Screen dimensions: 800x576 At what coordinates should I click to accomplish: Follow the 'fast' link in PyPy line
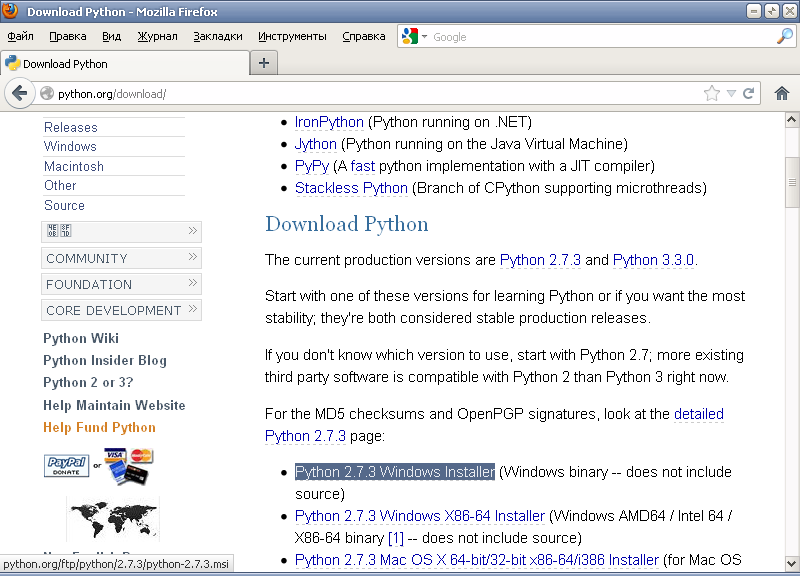(363, 166)
